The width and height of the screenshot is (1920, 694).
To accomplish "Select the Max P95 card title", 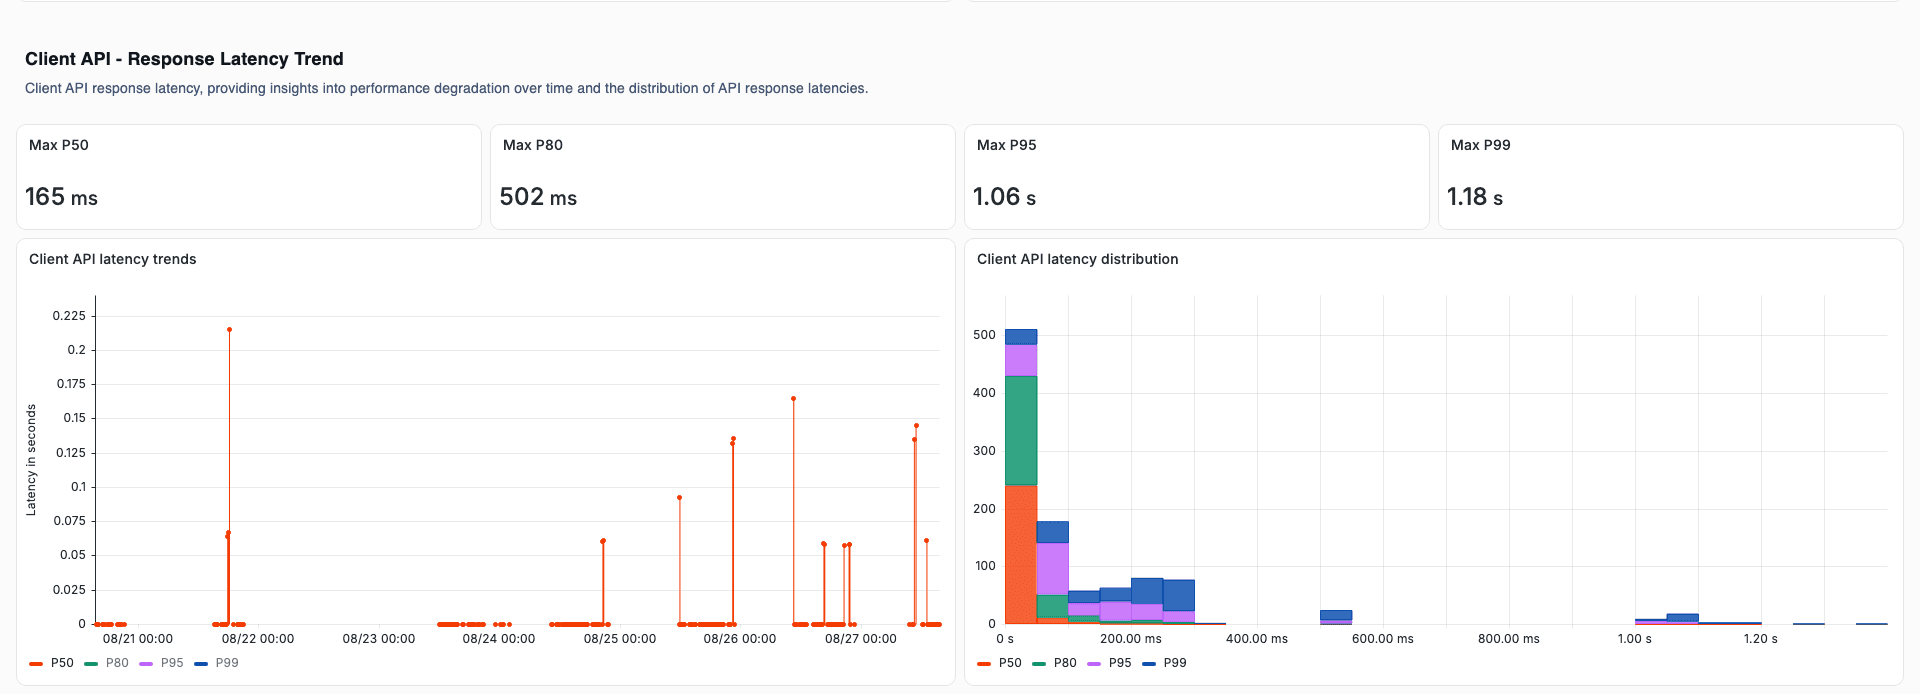I will pos(1007,145).
